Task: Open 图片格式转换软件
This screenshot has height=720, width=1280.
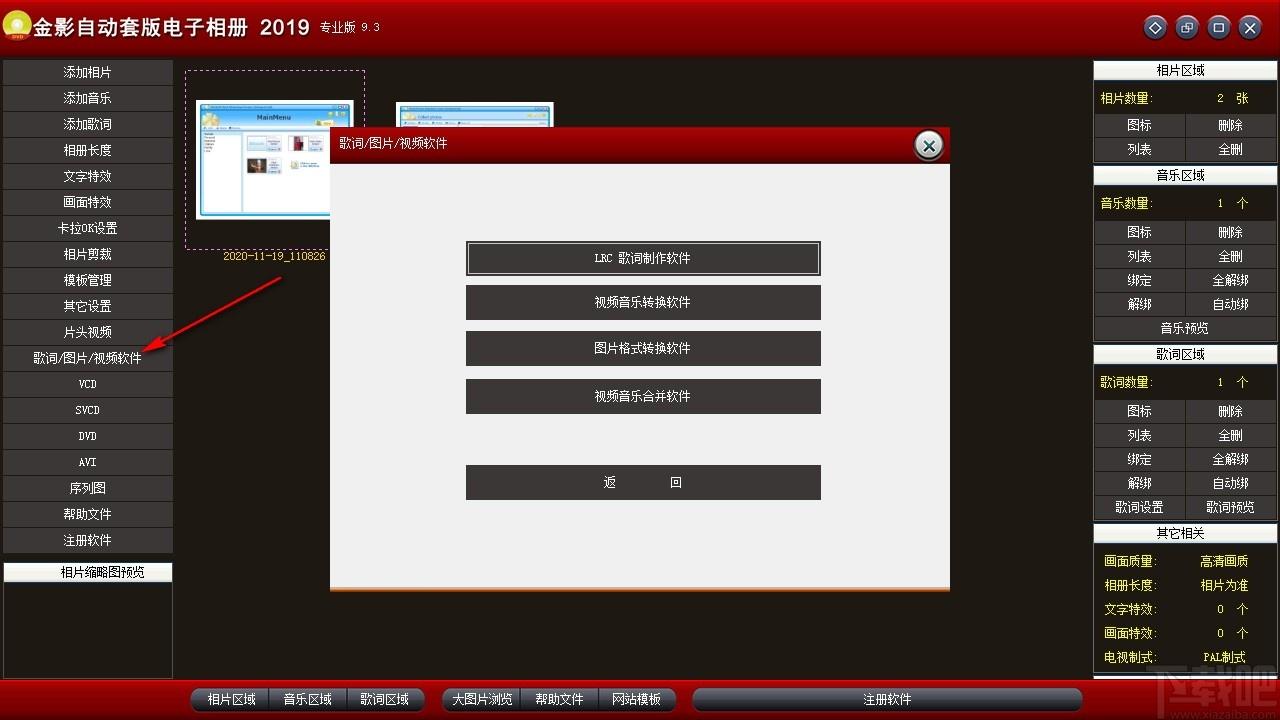Action: [x=643, y=348]
